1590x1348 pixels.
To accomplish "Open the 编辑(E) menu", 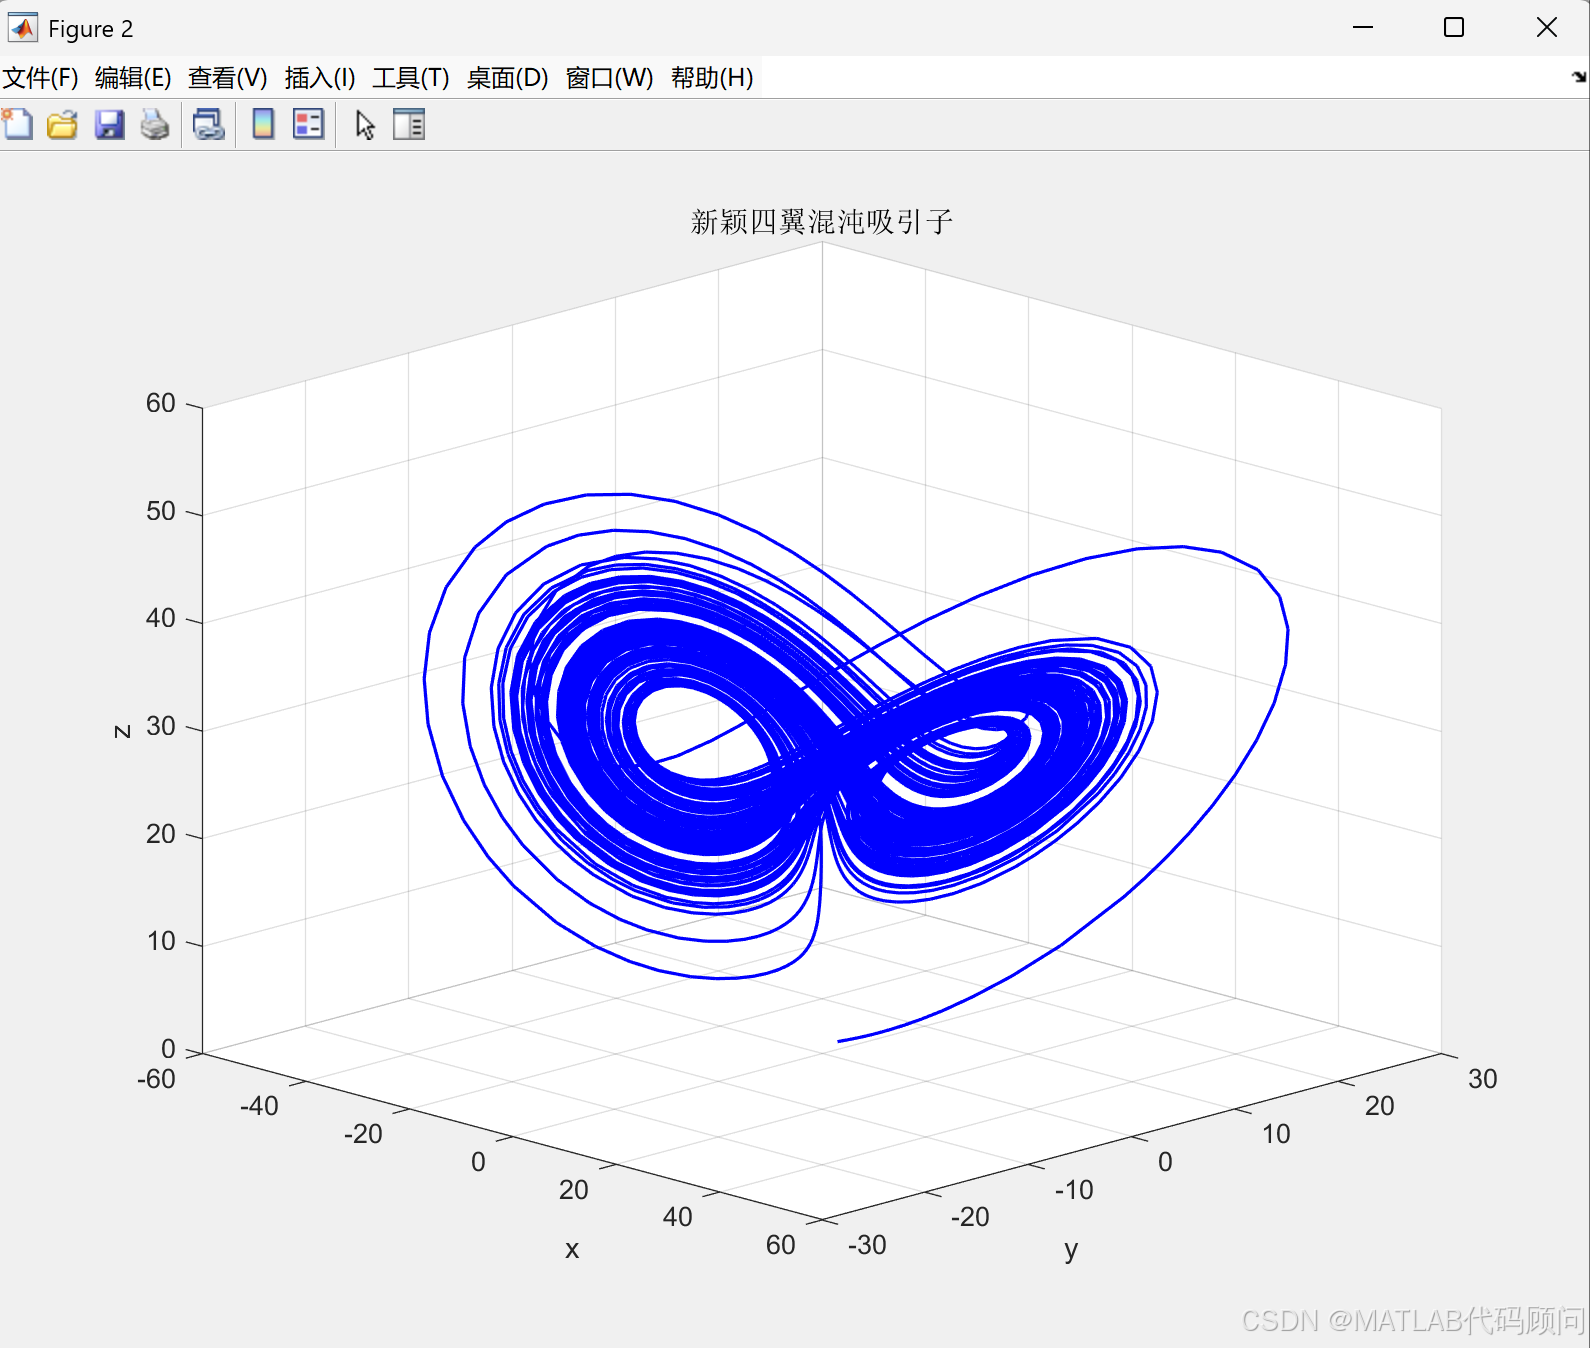I will point(133,78).
